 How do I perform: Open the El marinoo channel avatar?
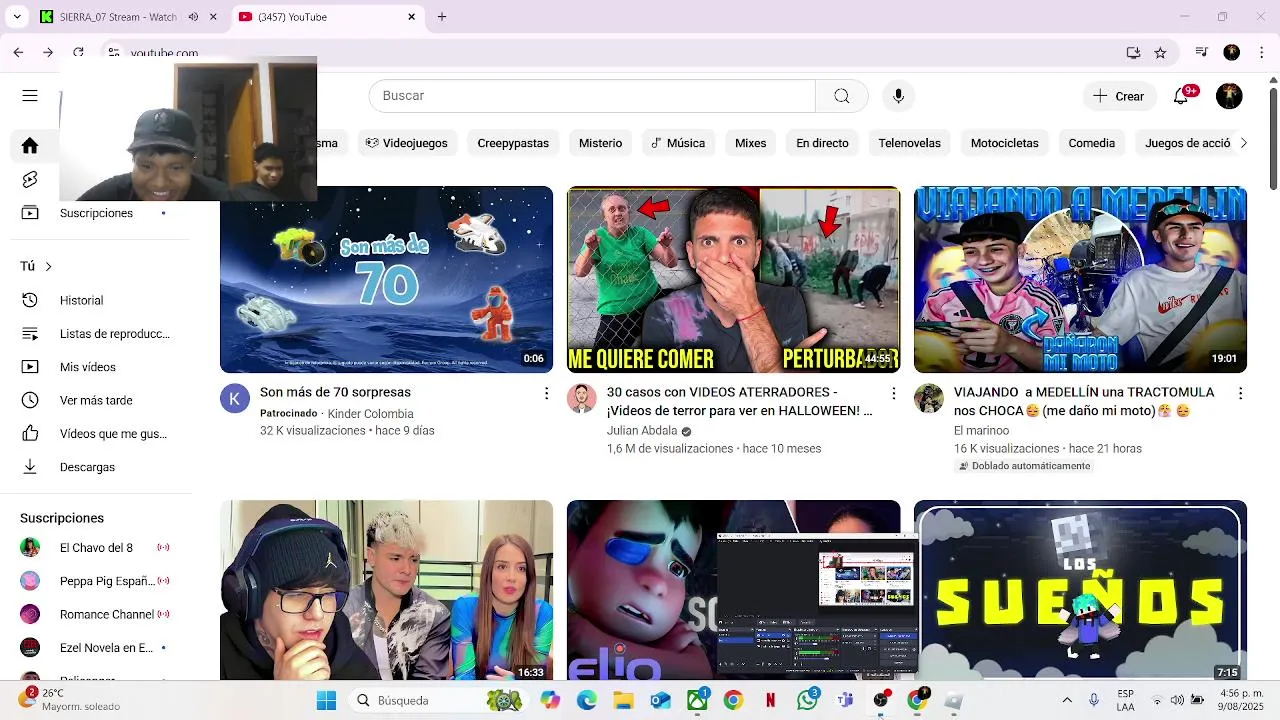coord(929,398)
